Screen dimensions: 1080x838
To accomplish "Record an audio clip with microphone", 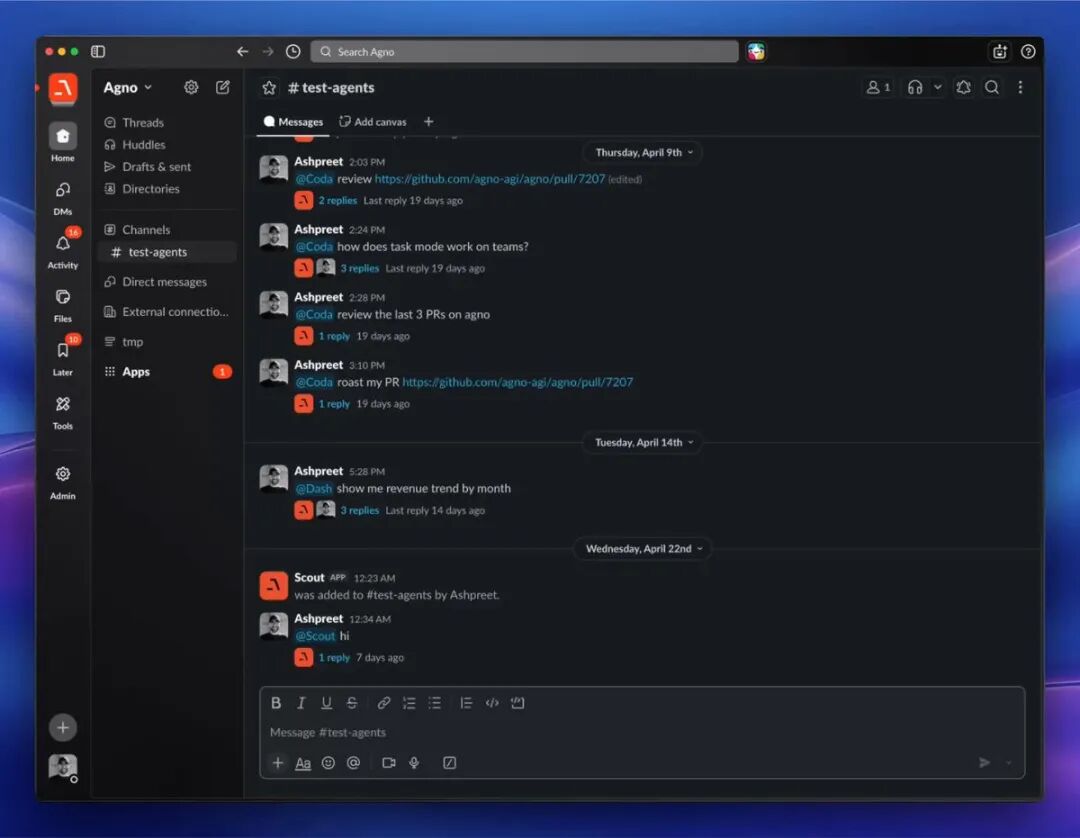I will coord(414,763).
